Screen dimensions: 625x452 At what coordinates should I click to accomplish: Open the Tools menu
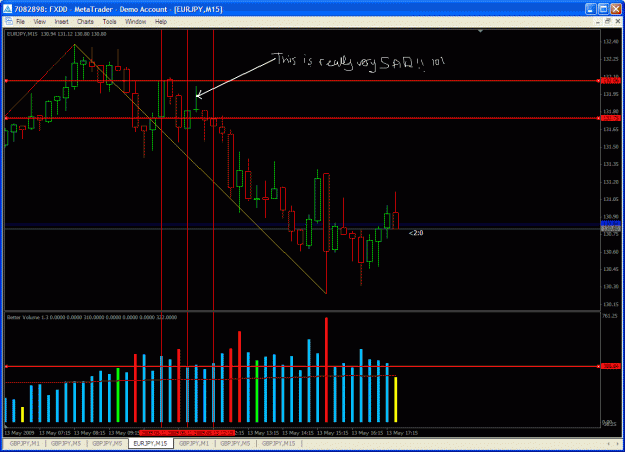coord(110,22)
